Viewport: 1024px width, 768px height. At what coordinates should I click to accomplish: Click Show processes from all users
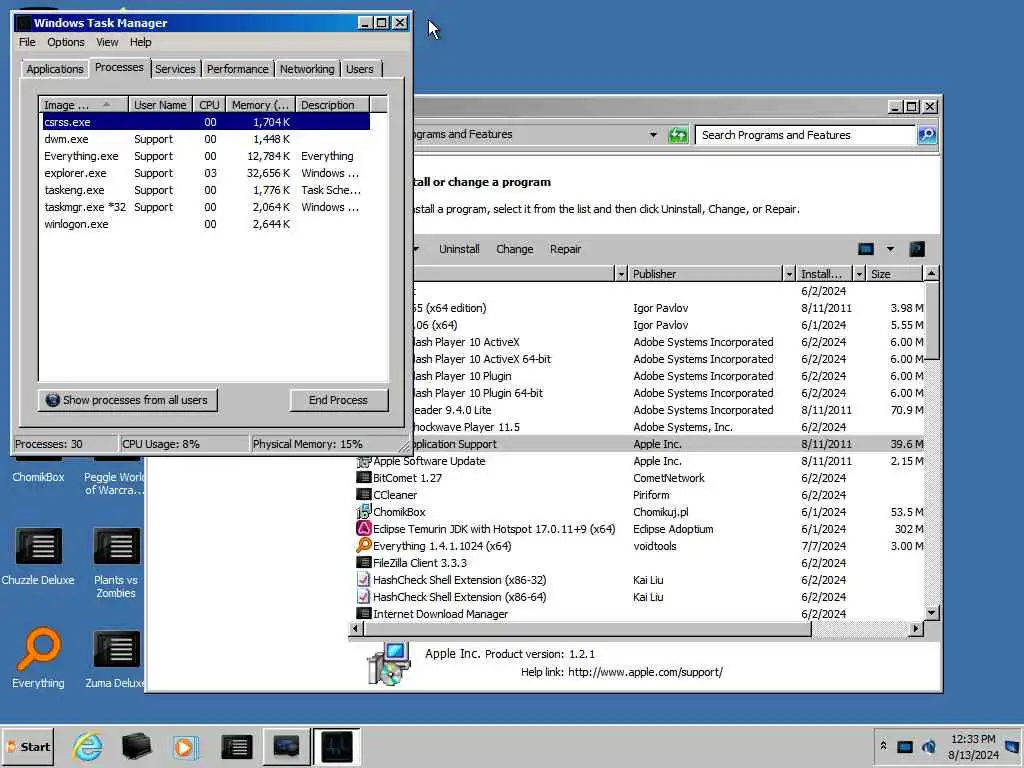[127, 400]
